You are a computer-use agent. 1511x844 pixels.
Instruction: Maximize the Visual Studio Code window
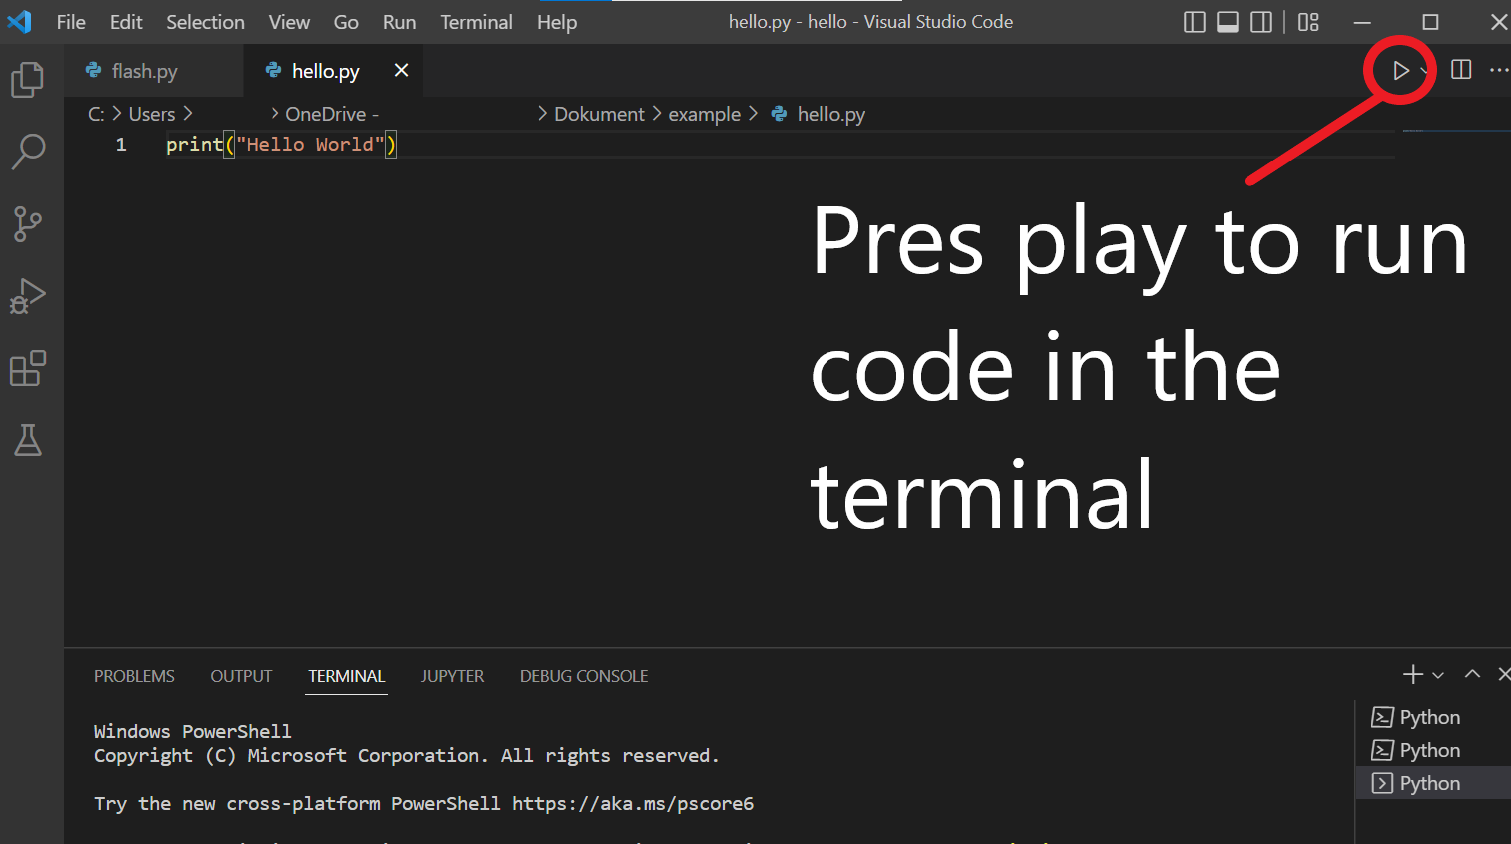coord(1431,22)
